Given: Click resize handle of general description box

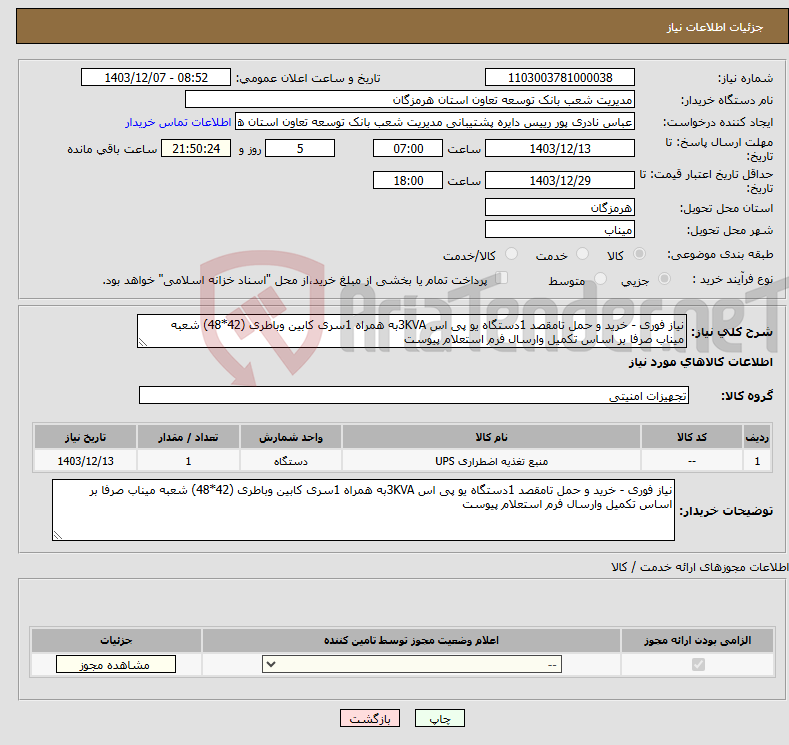Looking at the screenshot, I should [143, 343].
